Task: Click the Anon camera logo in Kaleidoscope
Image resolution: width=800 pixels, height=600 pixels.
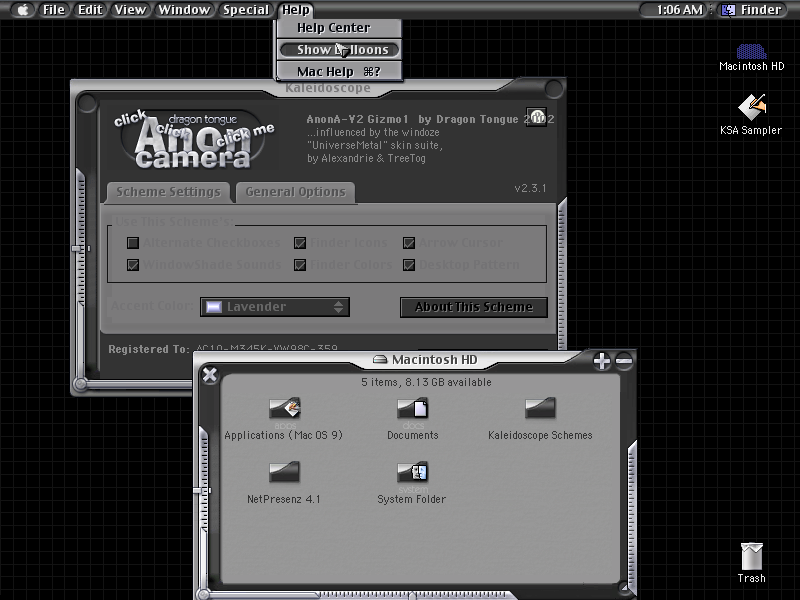Action: click(193, 139)
